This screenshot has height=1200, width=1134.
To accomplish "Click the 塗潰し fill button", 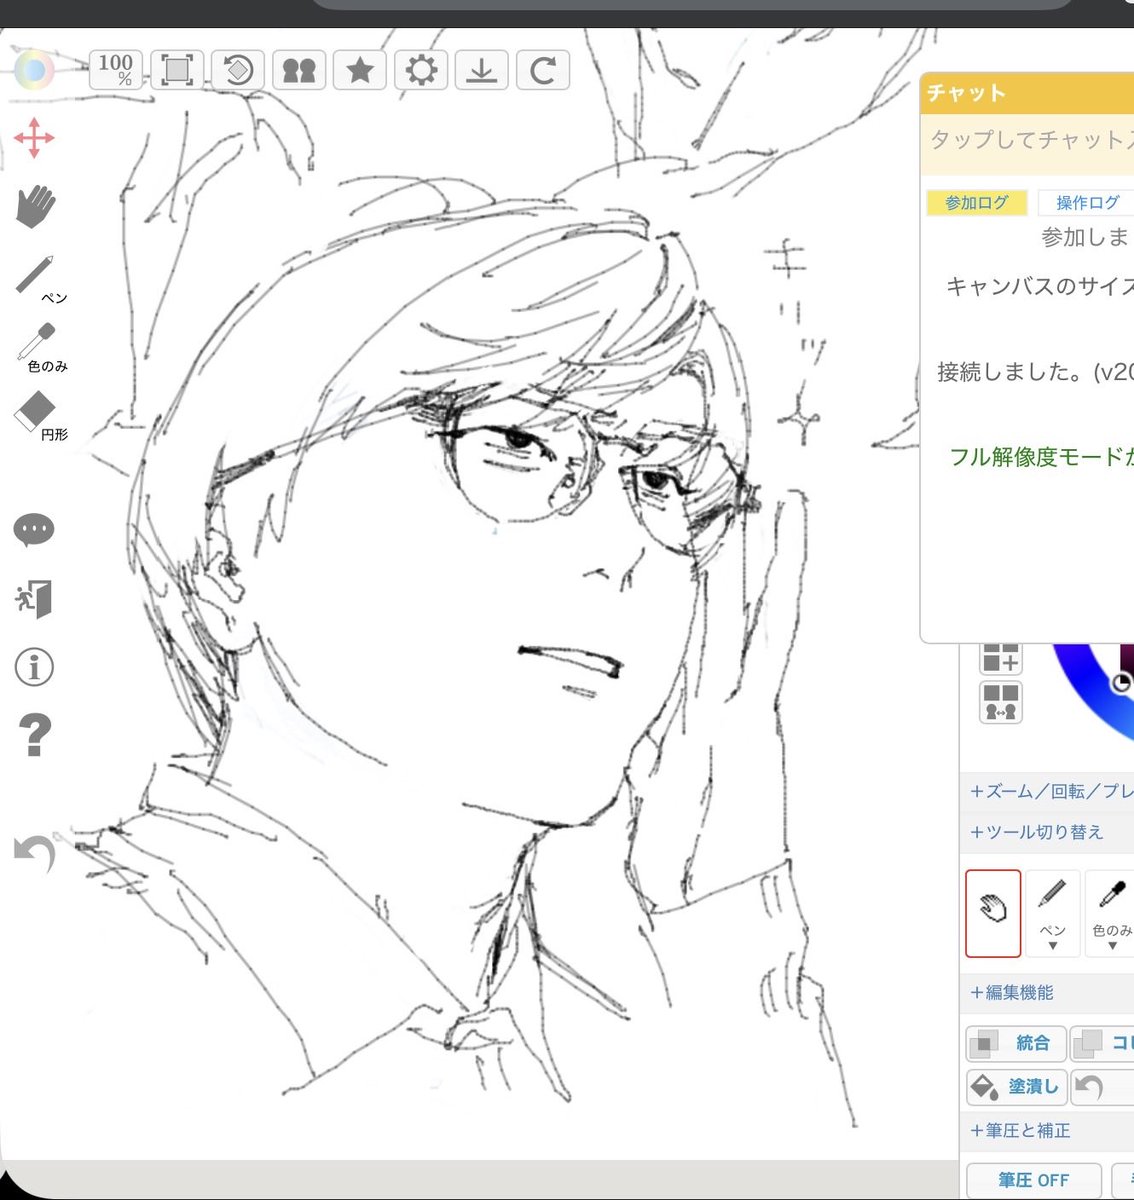I will [1016, 1086].
